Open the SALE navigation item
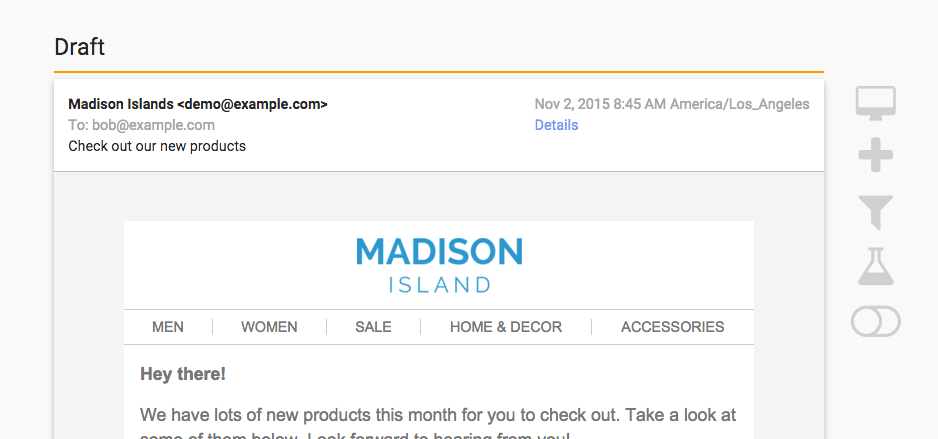Screen dimensions: 938x439 click(373, 327)
